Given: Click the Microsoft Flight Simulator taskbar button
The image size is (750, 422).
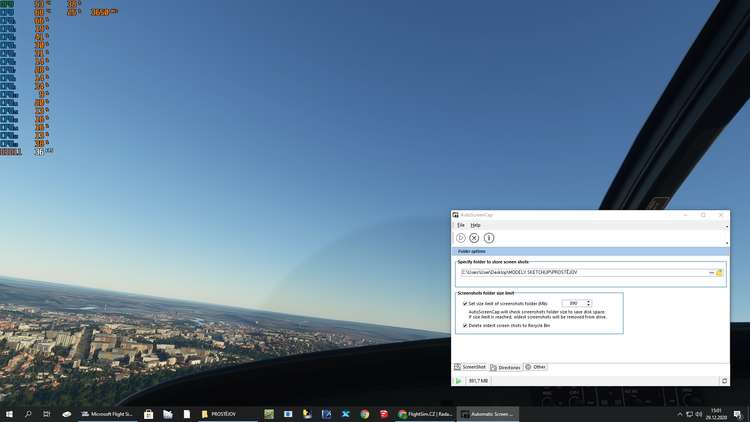Looking at the screenshot, I should pyautogui.click(x=106, y=414).
